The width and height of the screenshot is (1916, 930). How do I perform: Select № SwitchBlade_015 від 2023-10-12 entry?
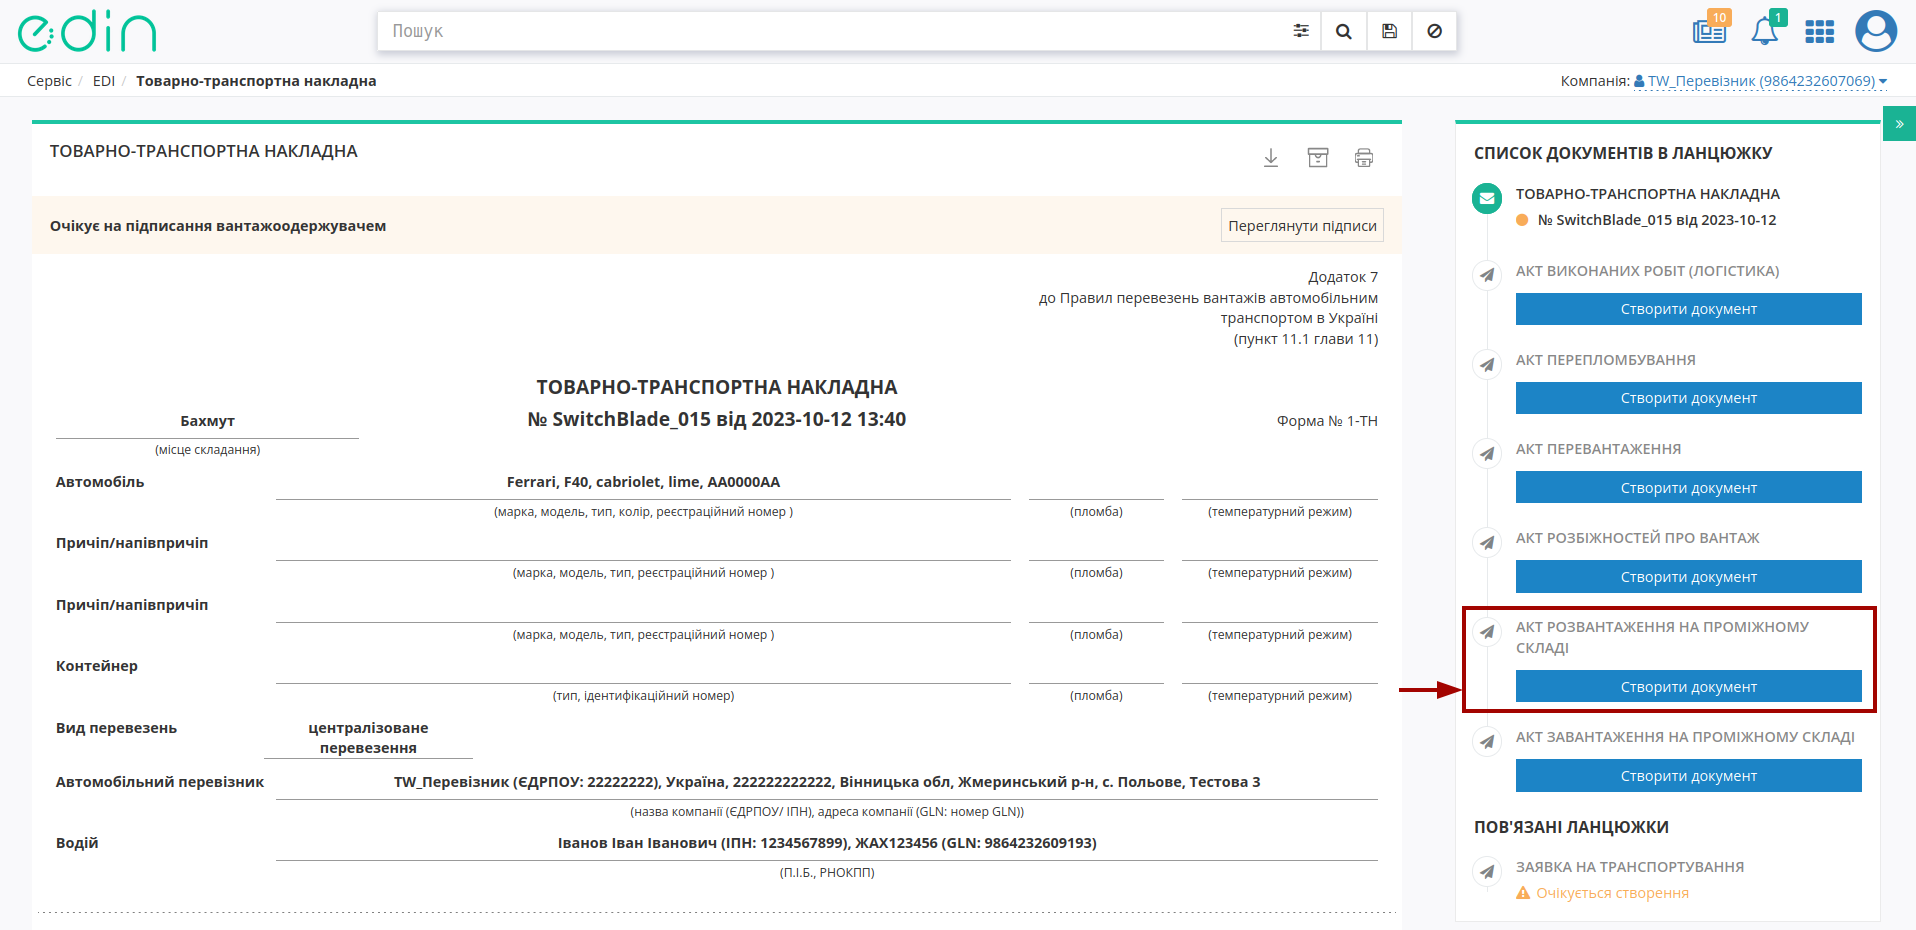point(1656,220)
